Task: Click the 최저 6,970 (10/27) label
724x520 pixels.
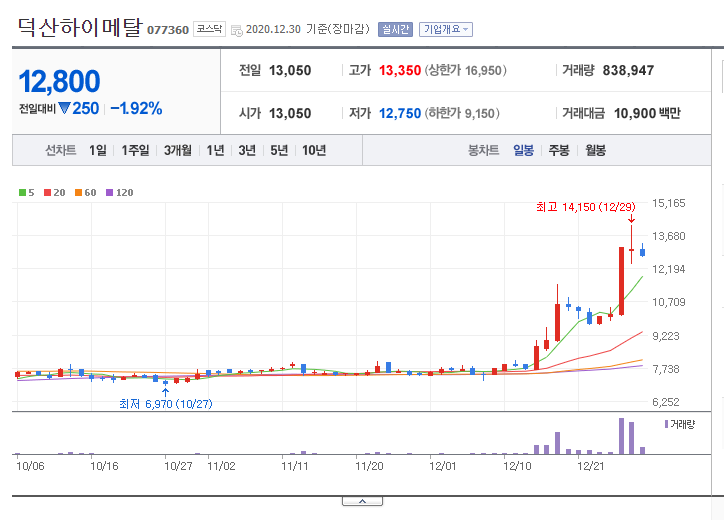Action: [166, 404]
